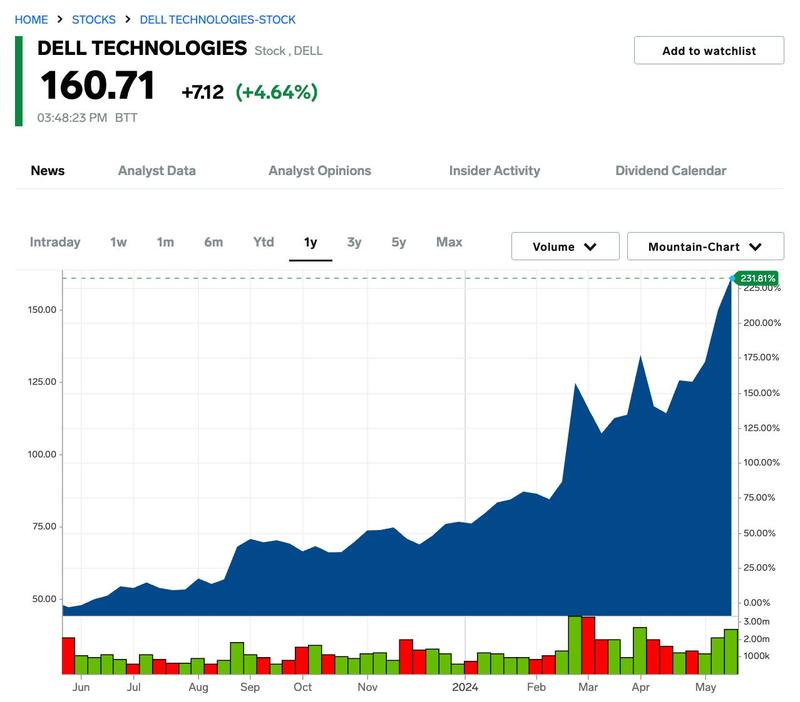Click the 2024 x-axis label
The width and height of the screenshot is (800, 702).
(x=465, y=687)
